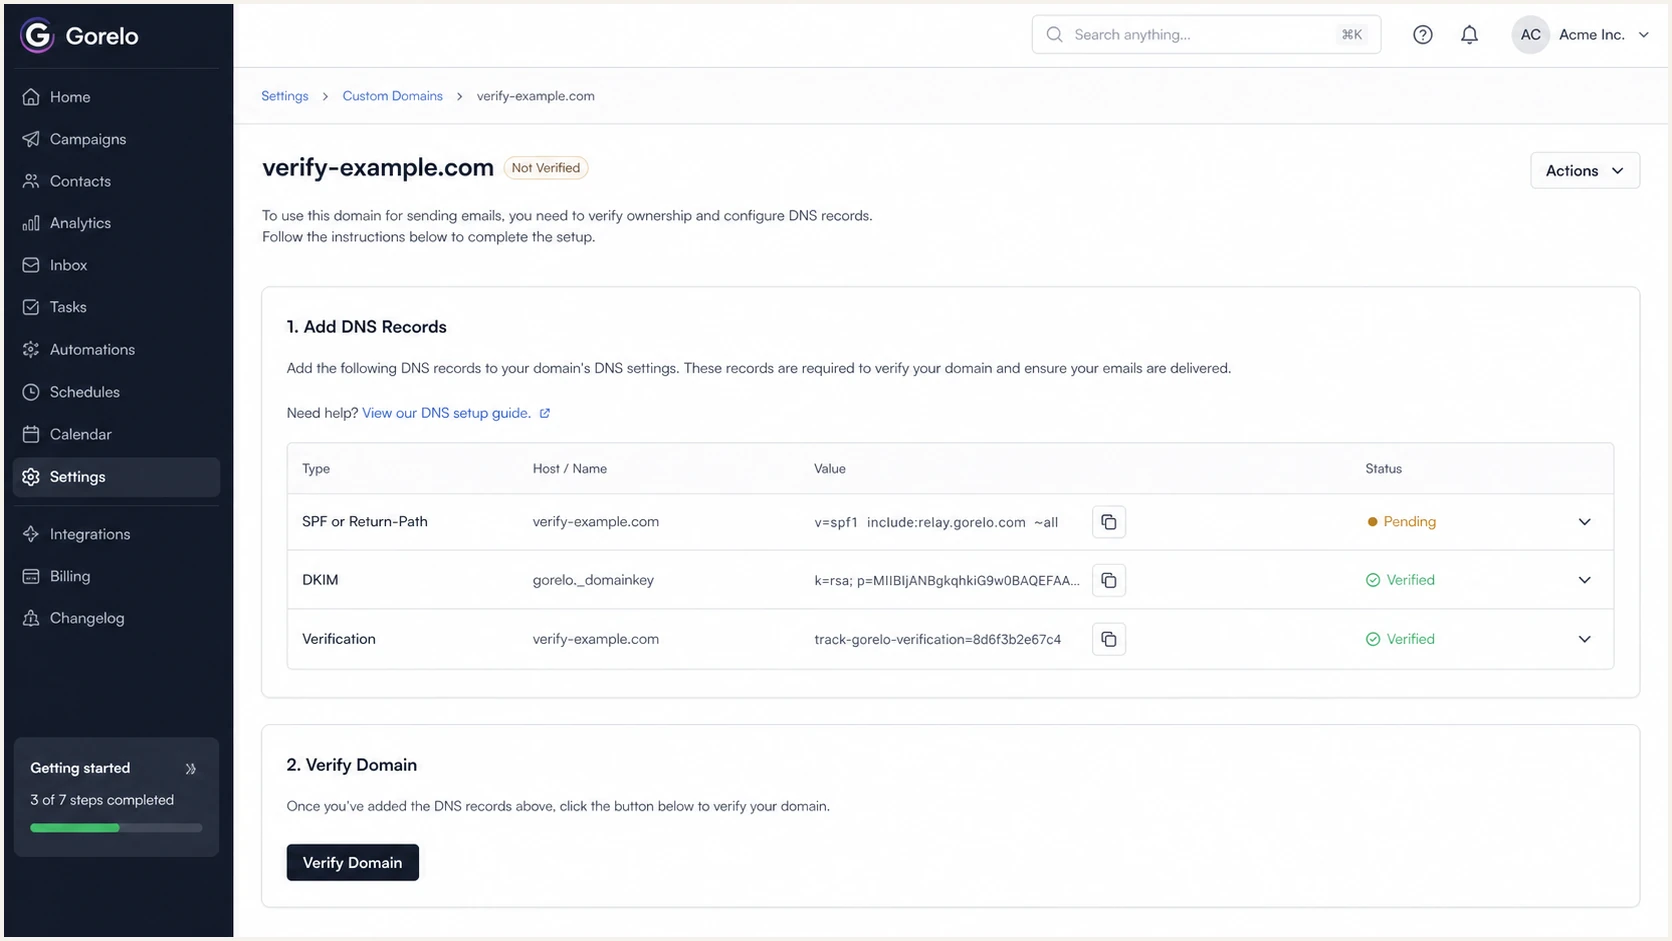The height and width of the screenshot is (941, 1672).
Task: Click the ⌘K shortcut hint
Action: [x=1352, y=35]
